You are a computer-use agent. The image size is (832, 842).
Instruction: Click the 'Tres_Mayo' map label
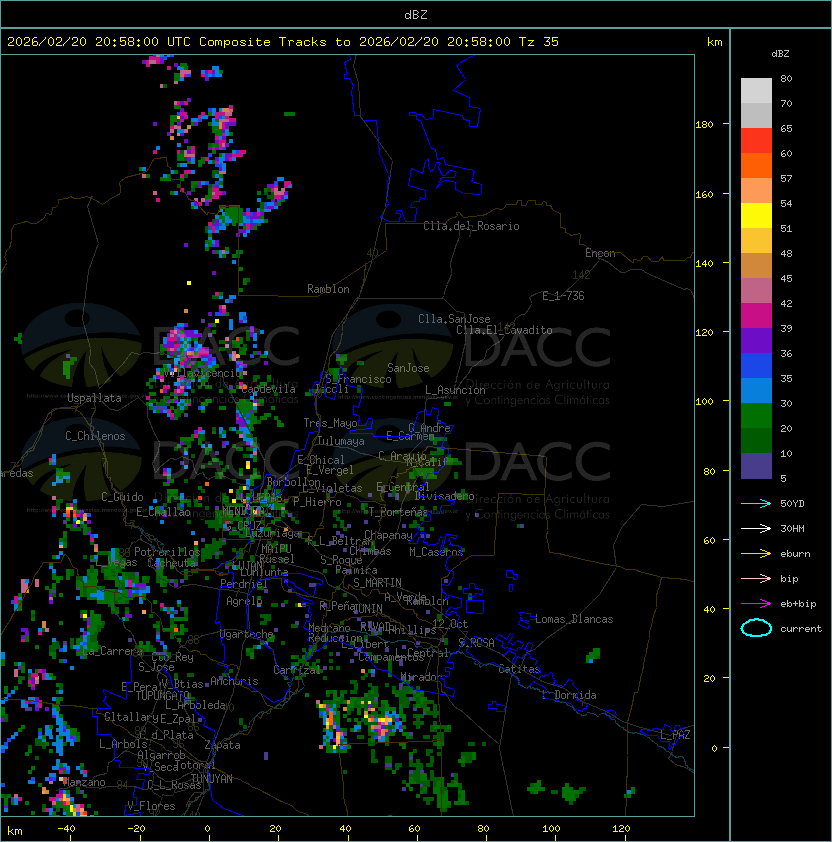click(x=330, y=423)
